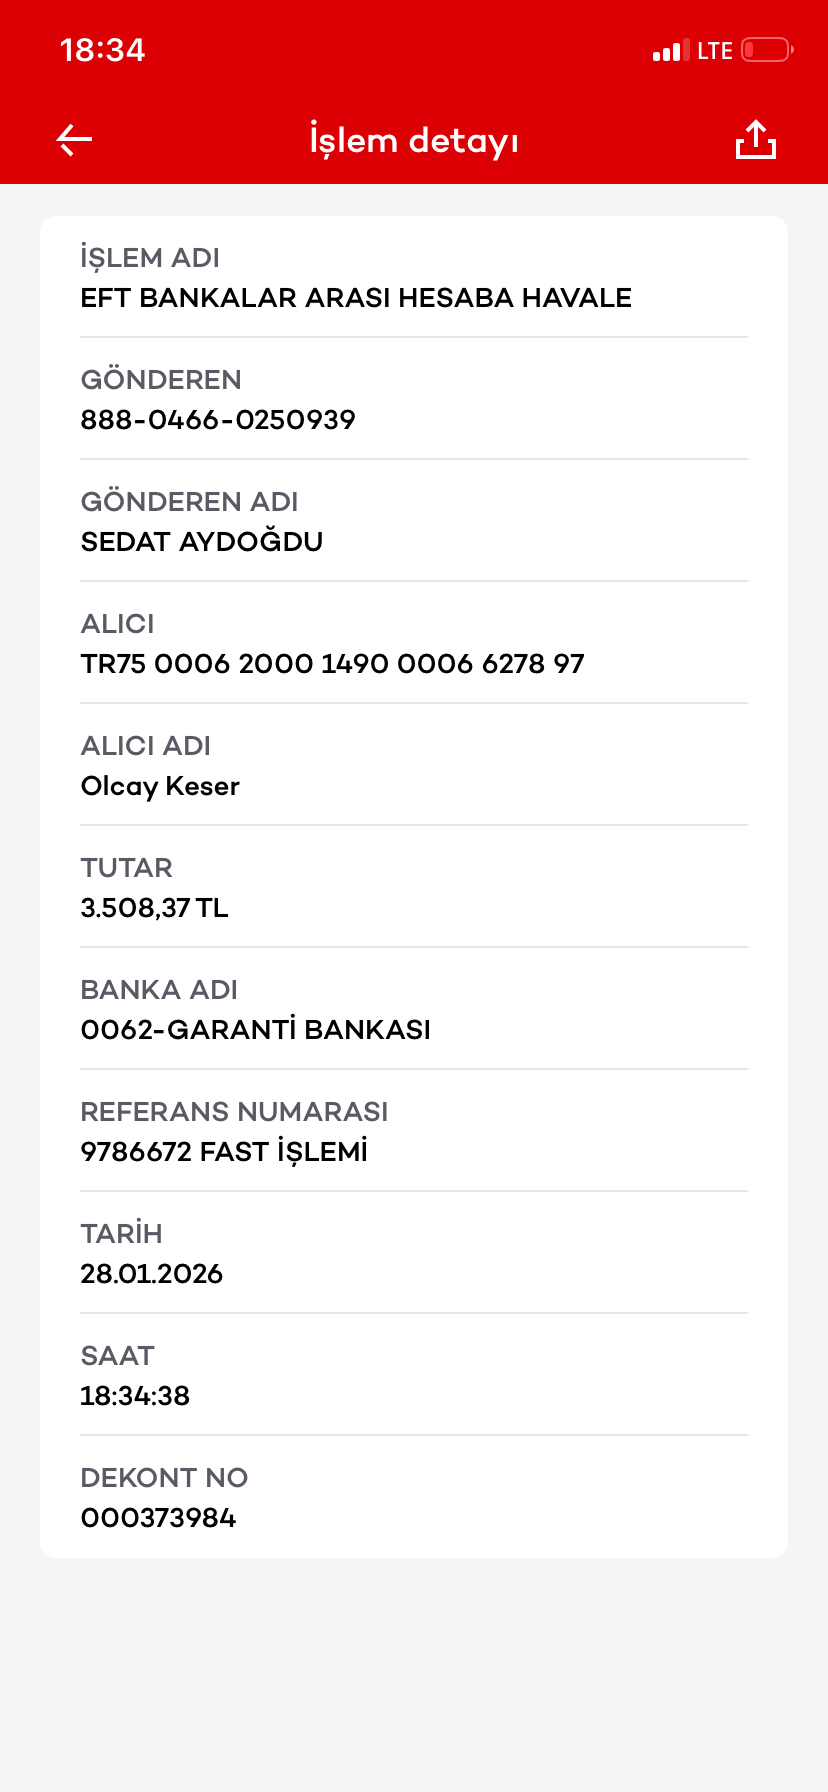Tap the date 28.01.2026
Screen dimensions: 828x1792
151,1274
